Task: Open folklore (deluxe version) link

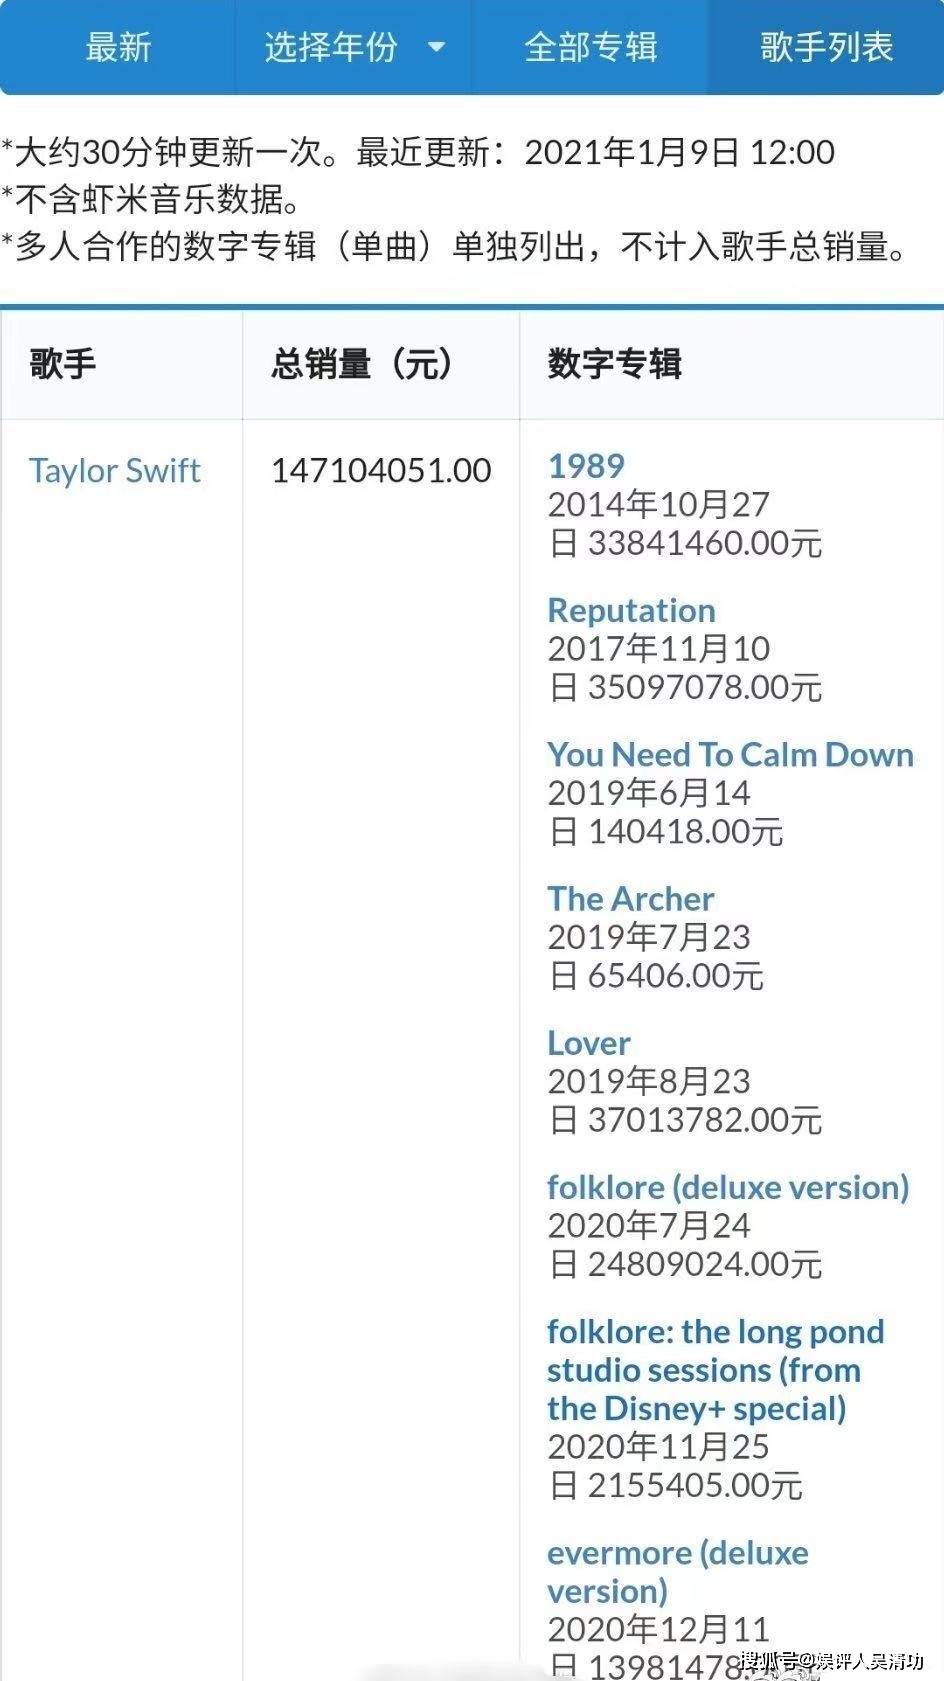Action: click(x=728, y=1187)
